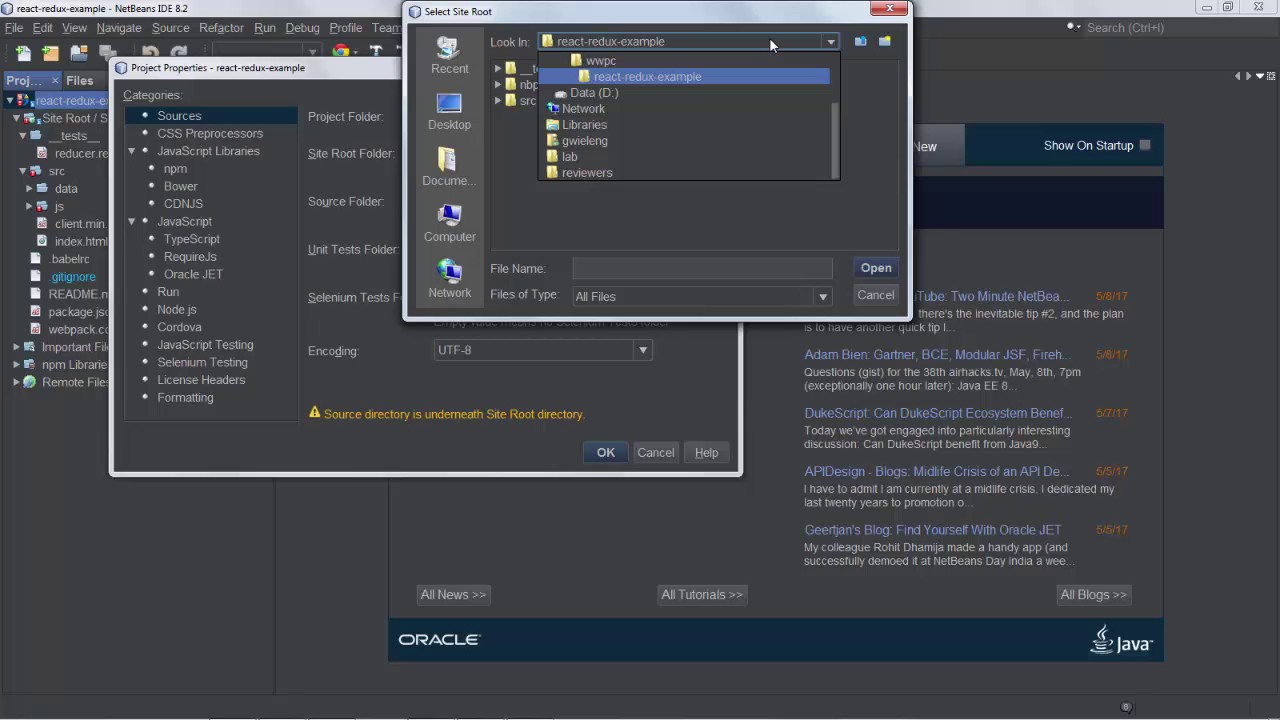Select Network entry in Look In list
This screenshot has width=1280, height=720.
(x=583, y=109)
